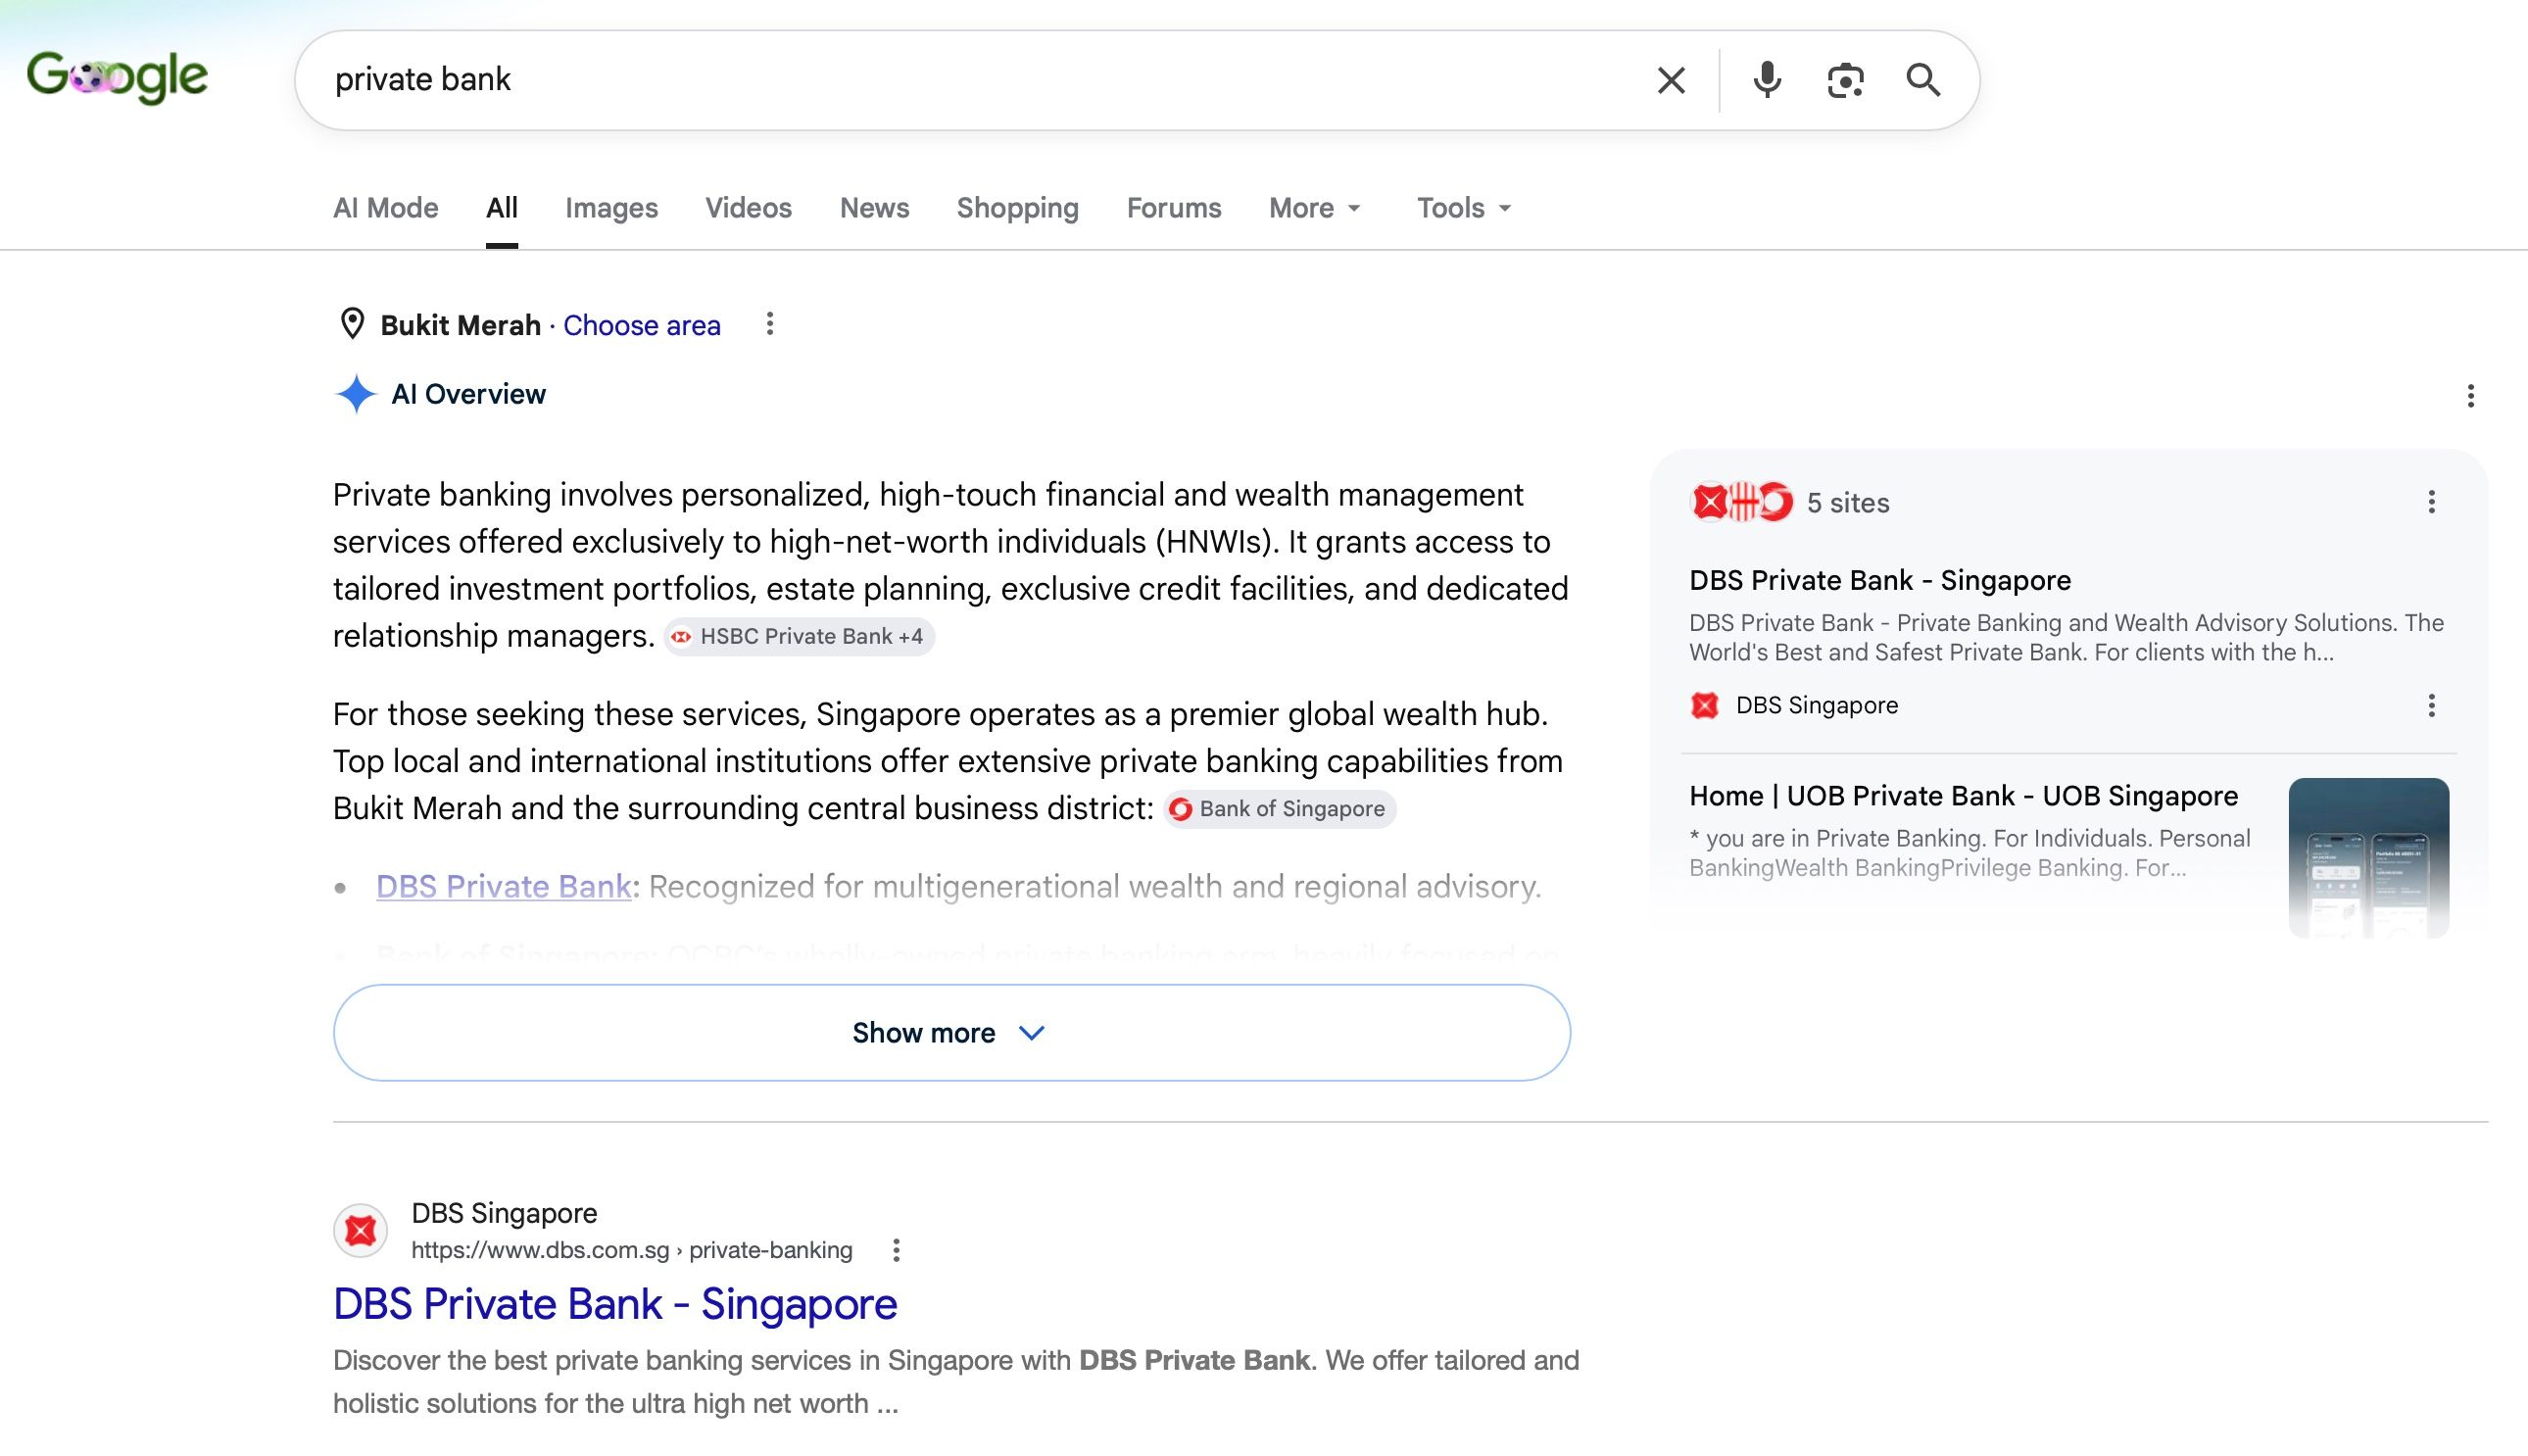The height and width of the screenshot is (1456, 2528).
Task: Click the location pin icon beside Bukit Merah
Action: pos(352,324)
